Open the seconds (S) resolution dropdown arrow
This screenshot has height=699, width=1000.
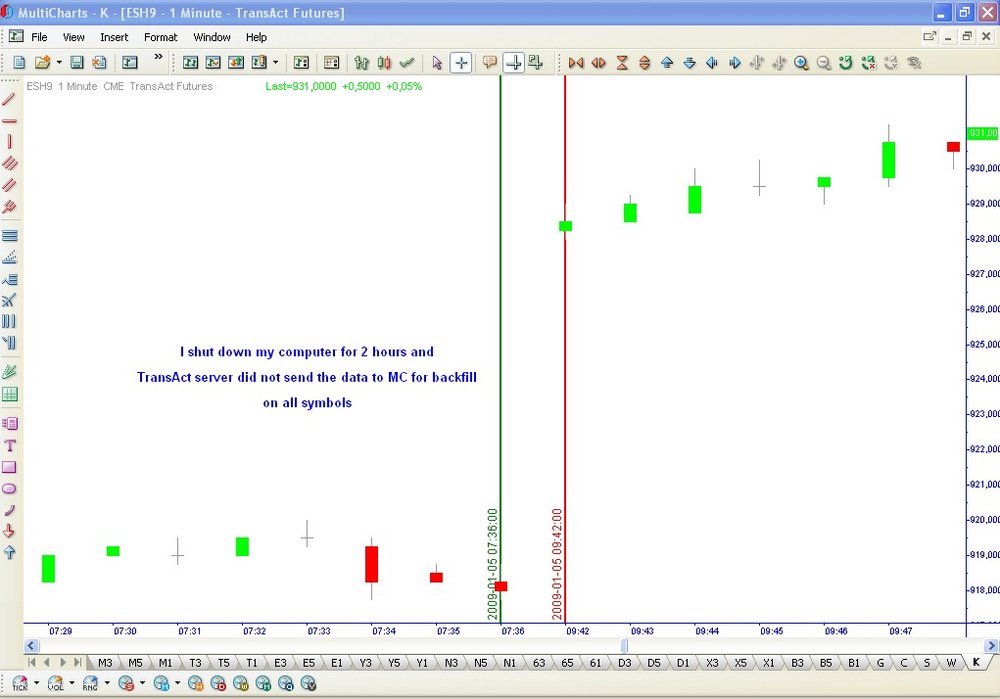click(142, 683)
